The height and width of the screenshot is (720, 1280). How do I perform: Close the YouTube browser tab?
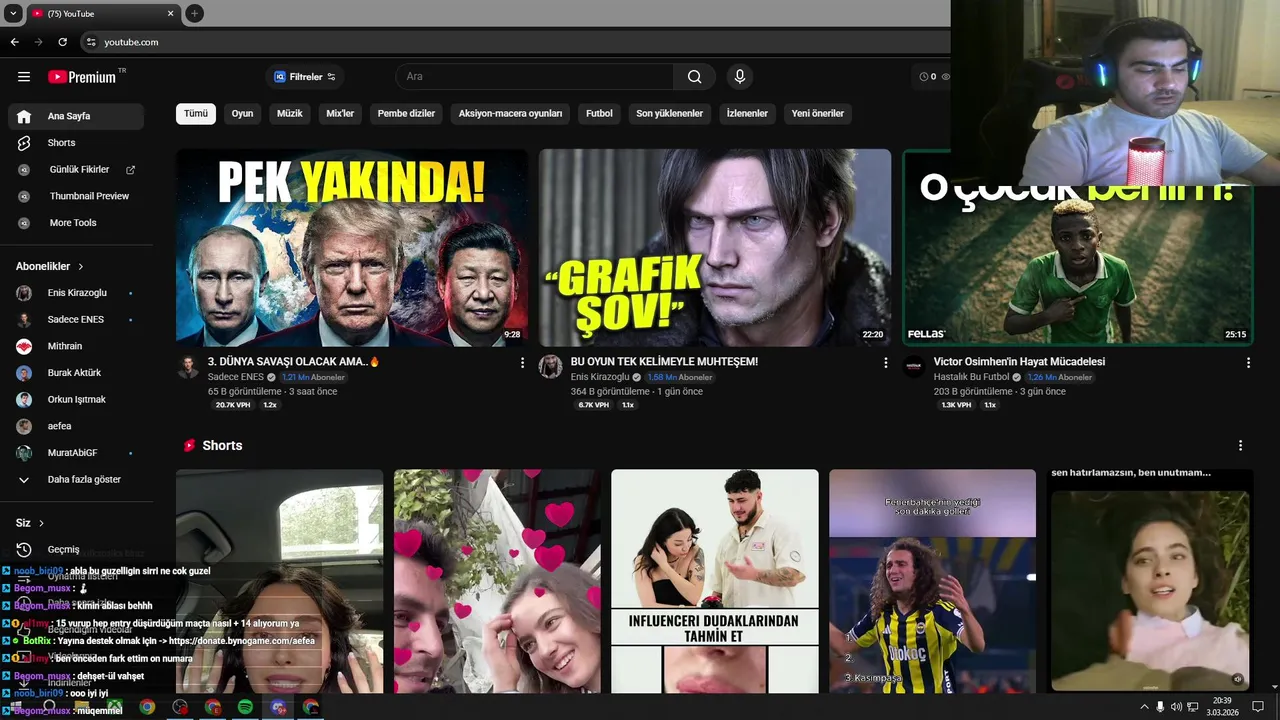point(170,13)
